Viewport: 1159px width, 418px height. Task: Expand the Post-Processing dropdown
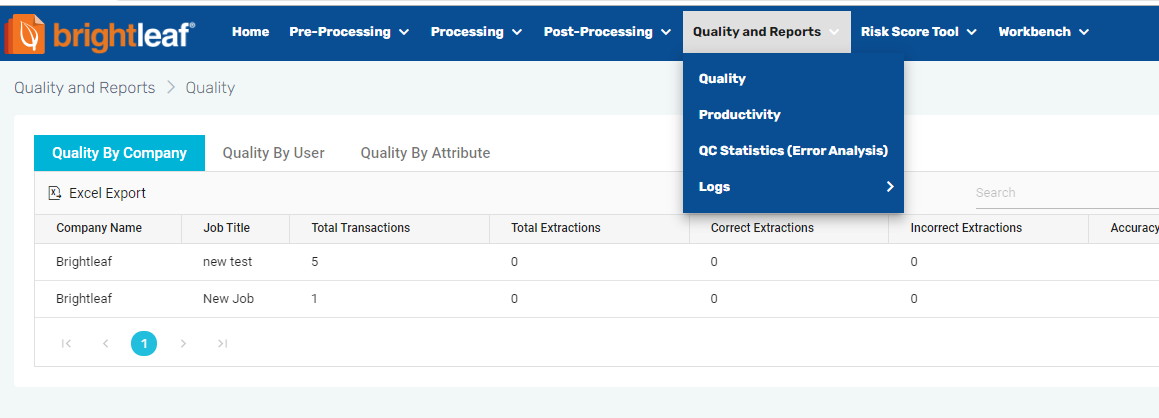(x=607, y=32)
